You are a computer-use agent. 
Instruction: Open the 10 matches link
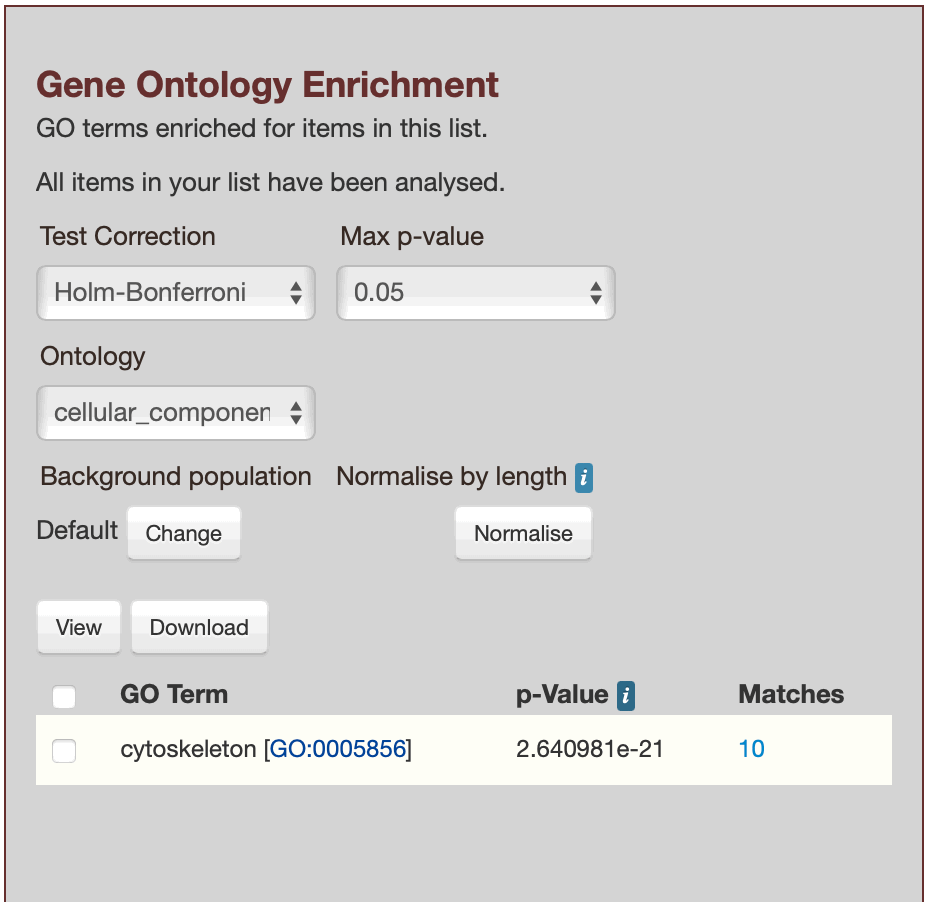click(x=751, y=749)
